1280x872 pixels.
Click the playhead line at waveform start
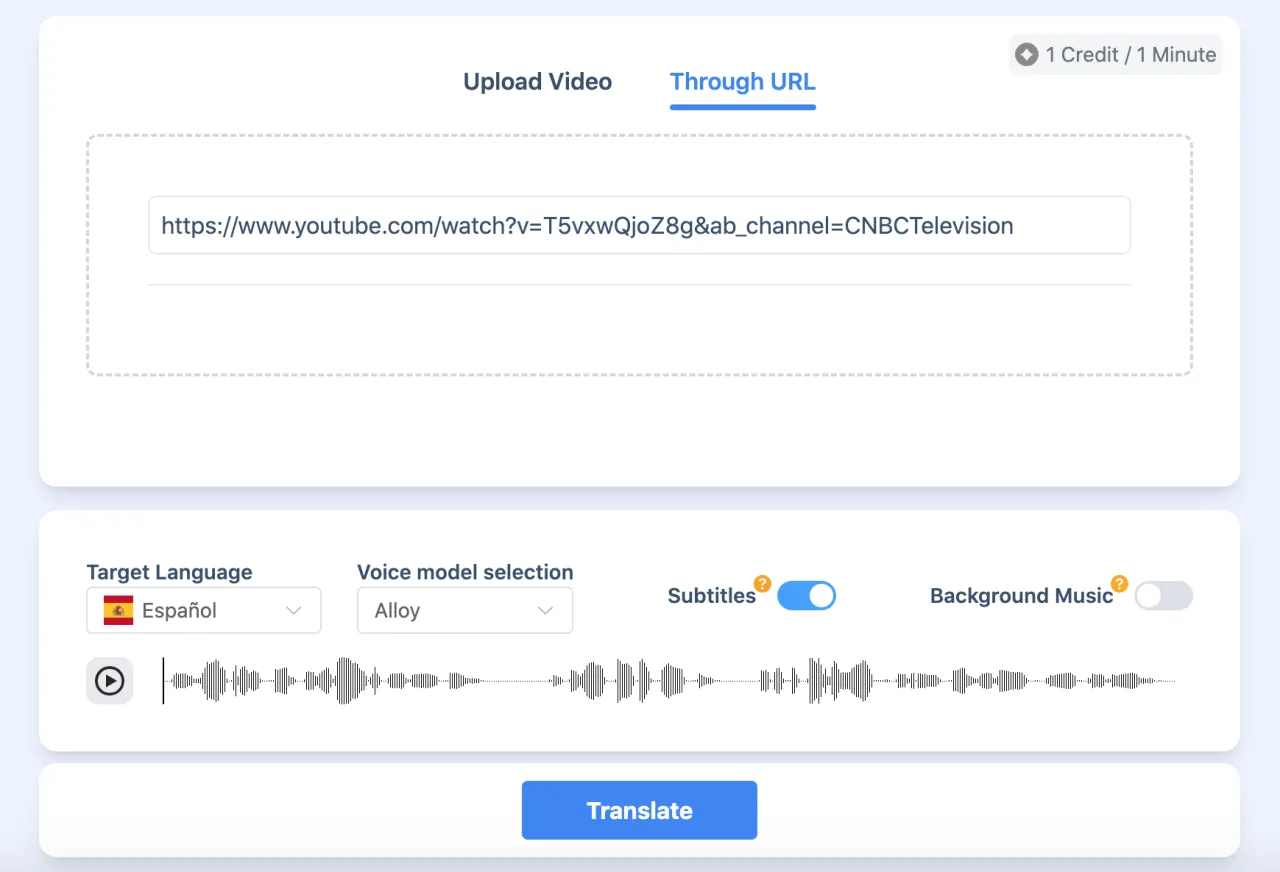coord(163,681)
